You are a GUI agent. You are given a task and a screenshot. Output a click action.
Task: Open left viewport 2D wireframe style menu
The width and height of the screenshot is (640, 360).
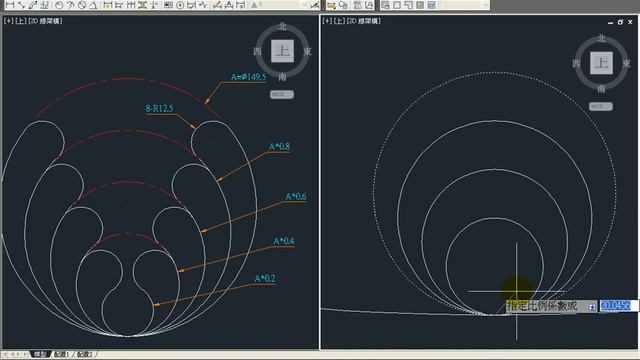point(45,21)
